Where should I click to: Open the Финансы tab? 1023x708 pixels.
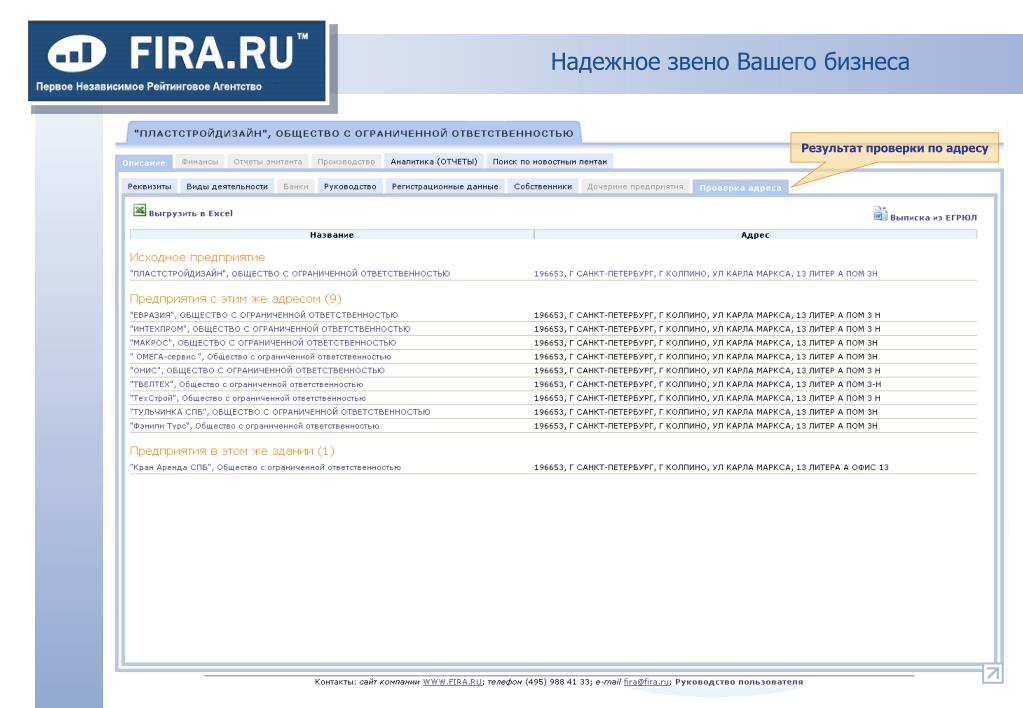click(200, 162)
